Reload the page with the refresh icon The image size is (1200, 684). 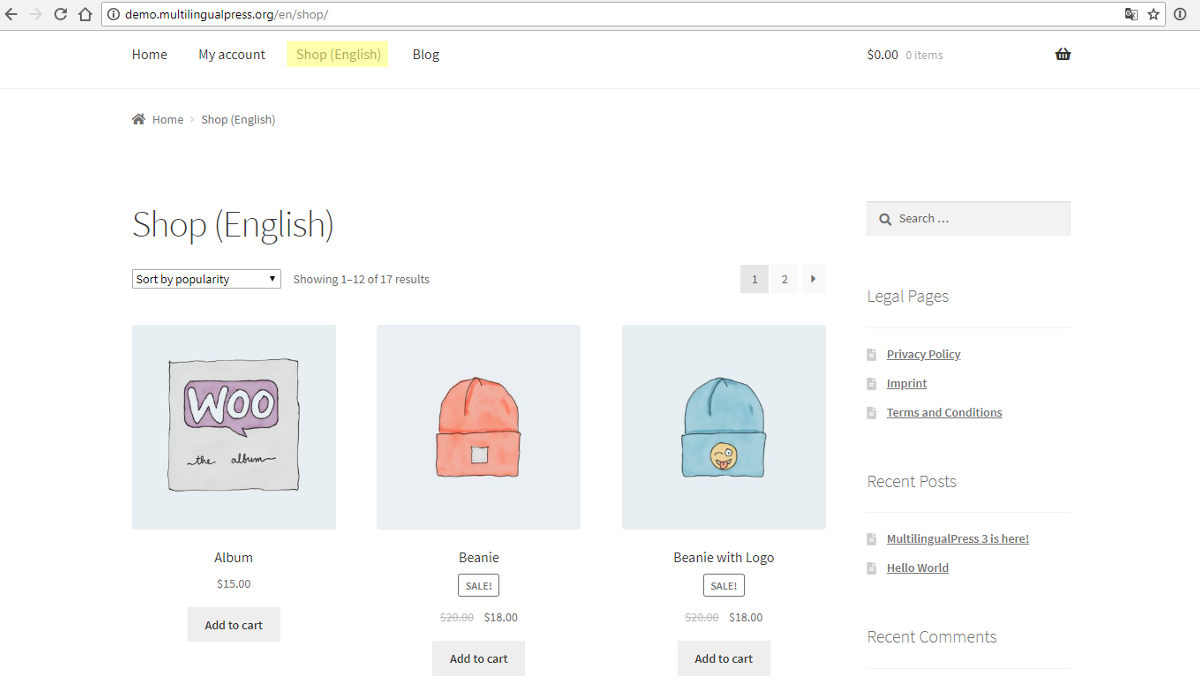tap(59, 14)
